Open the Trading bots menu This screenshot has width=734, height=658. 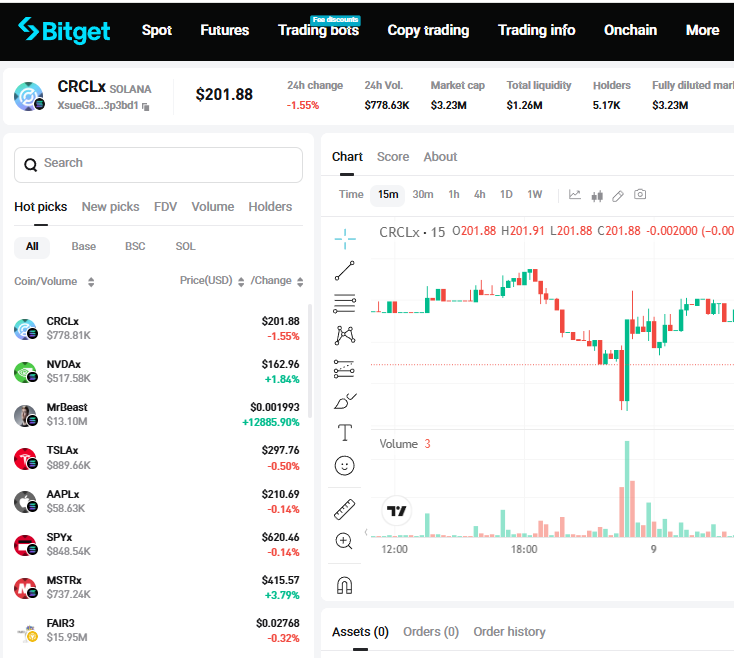(x=318, y=30)
